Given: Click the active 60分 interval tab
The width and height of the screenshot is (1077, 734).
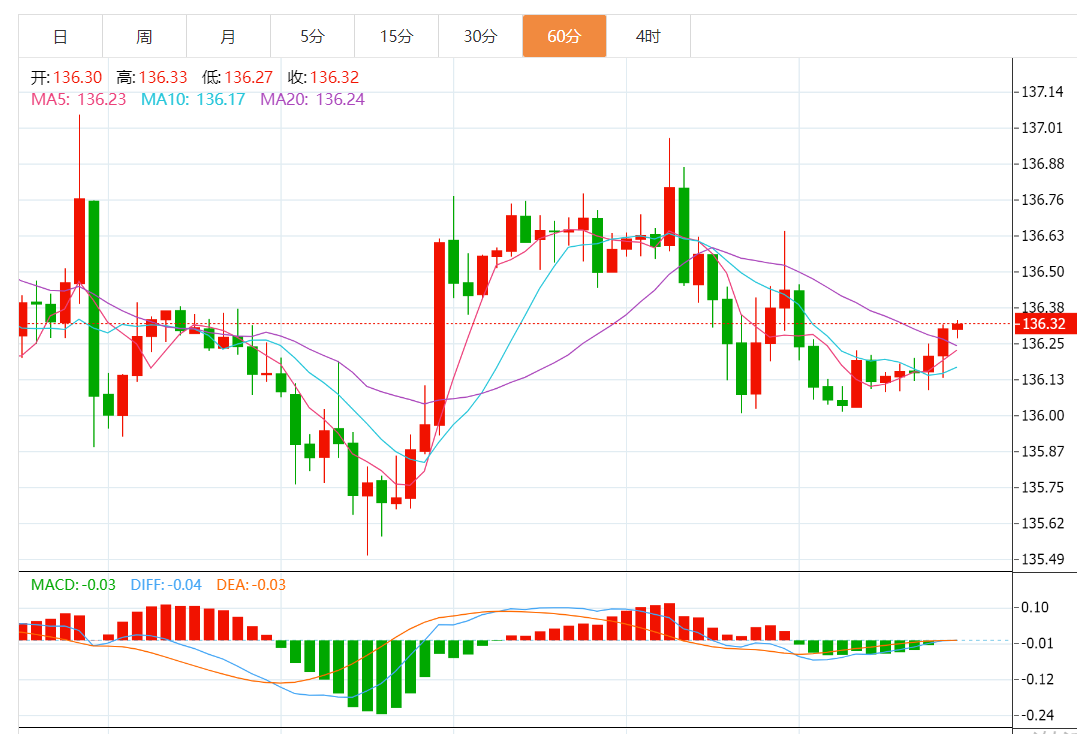Looking at the screenshot, I should click(564, 37).
